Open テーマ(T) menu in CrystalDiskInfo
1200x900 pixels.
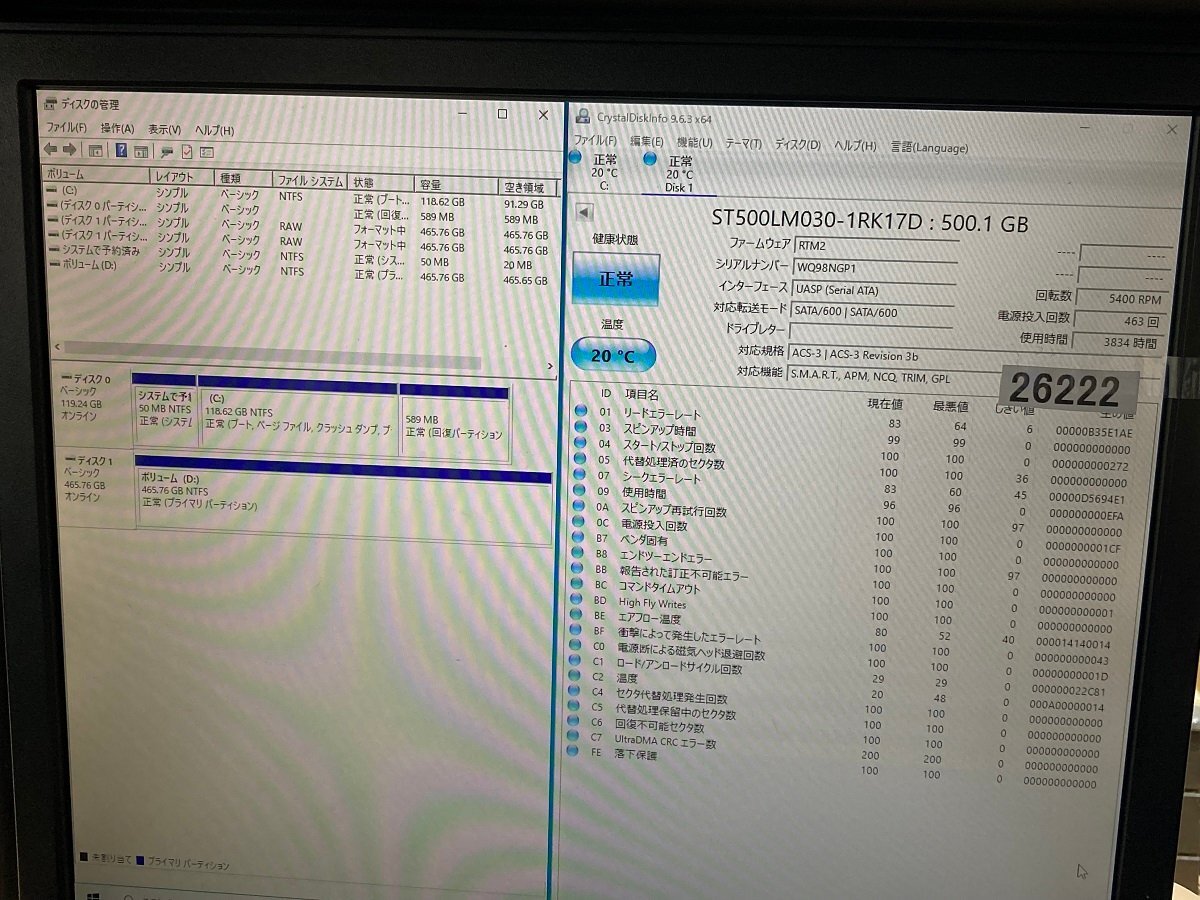click(743, 144)
